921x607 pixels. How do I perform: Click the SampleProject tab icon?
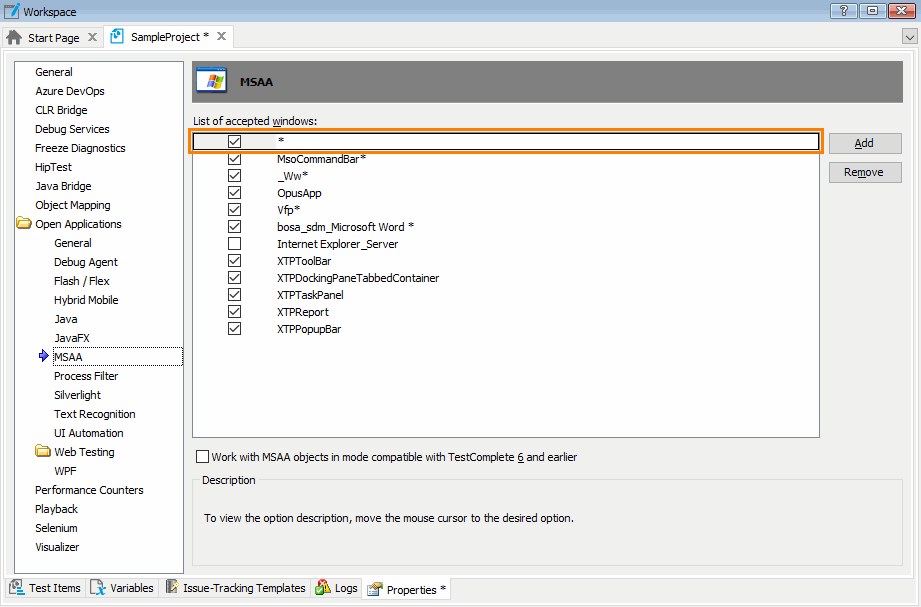pyautogui.click(x=118, y=37)
